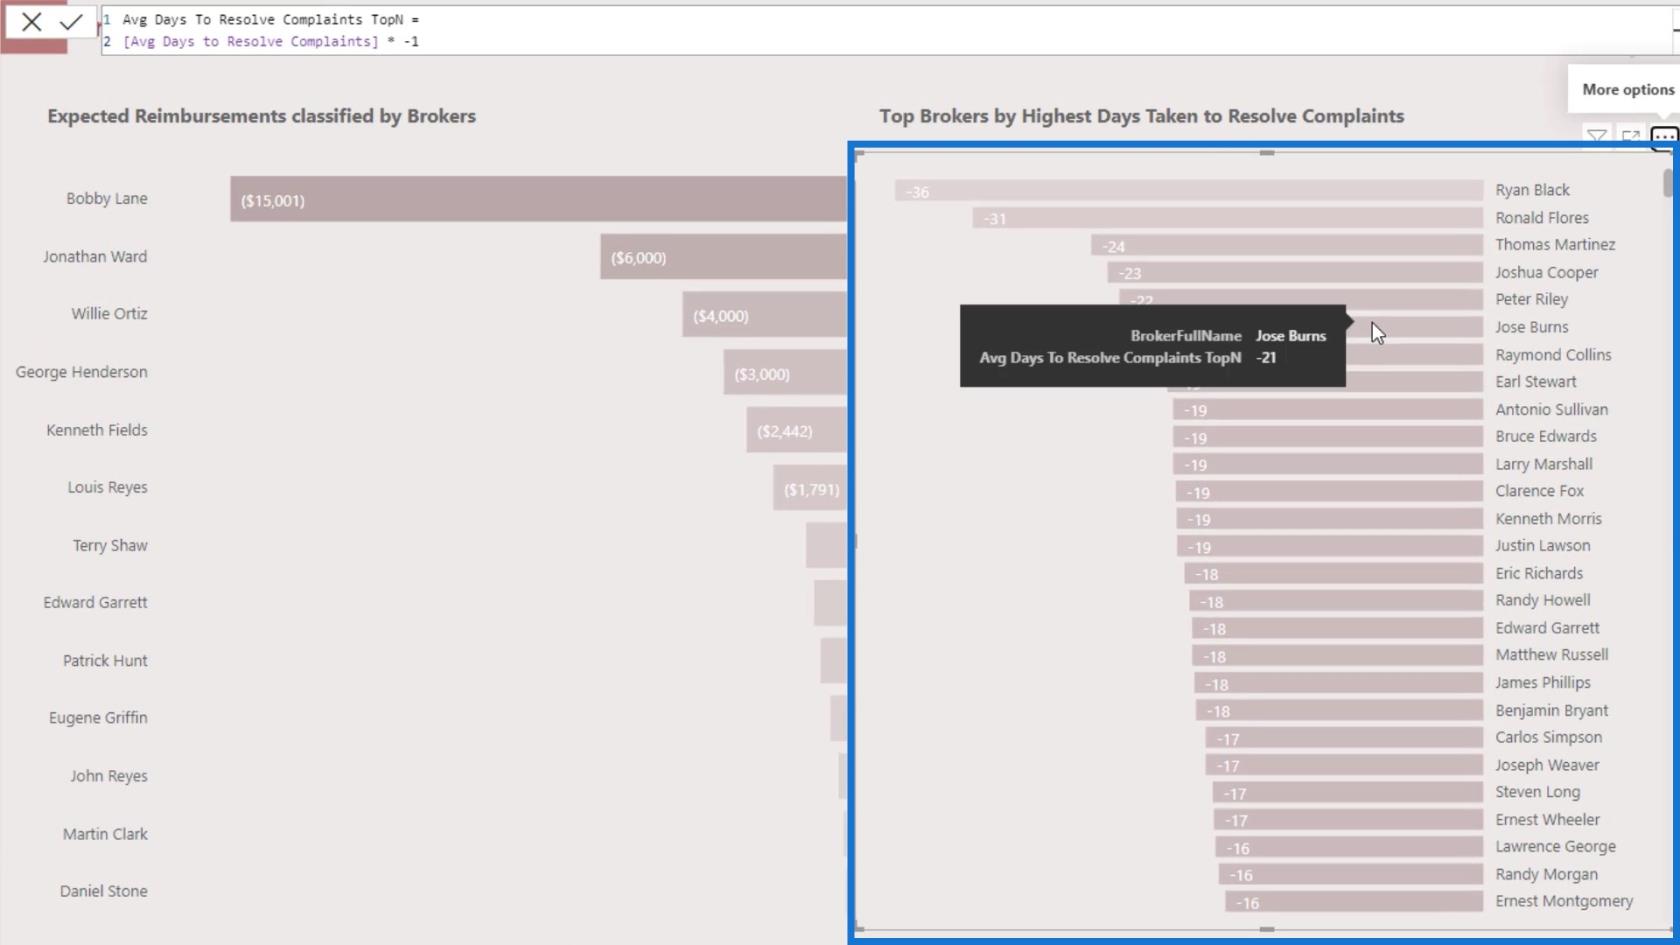Click the Louis Reyes axis label
The width and height of the screenshot is (1680, 945).
click(x=108, y=488)
